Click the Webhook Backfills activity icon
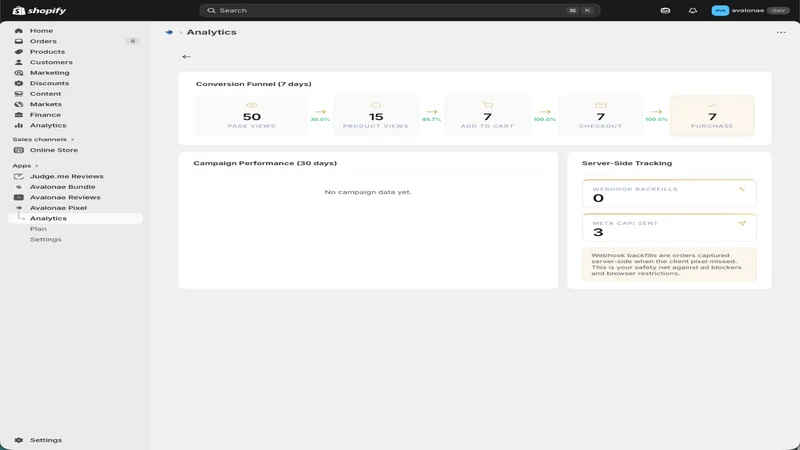 click(x=741, y=189)
